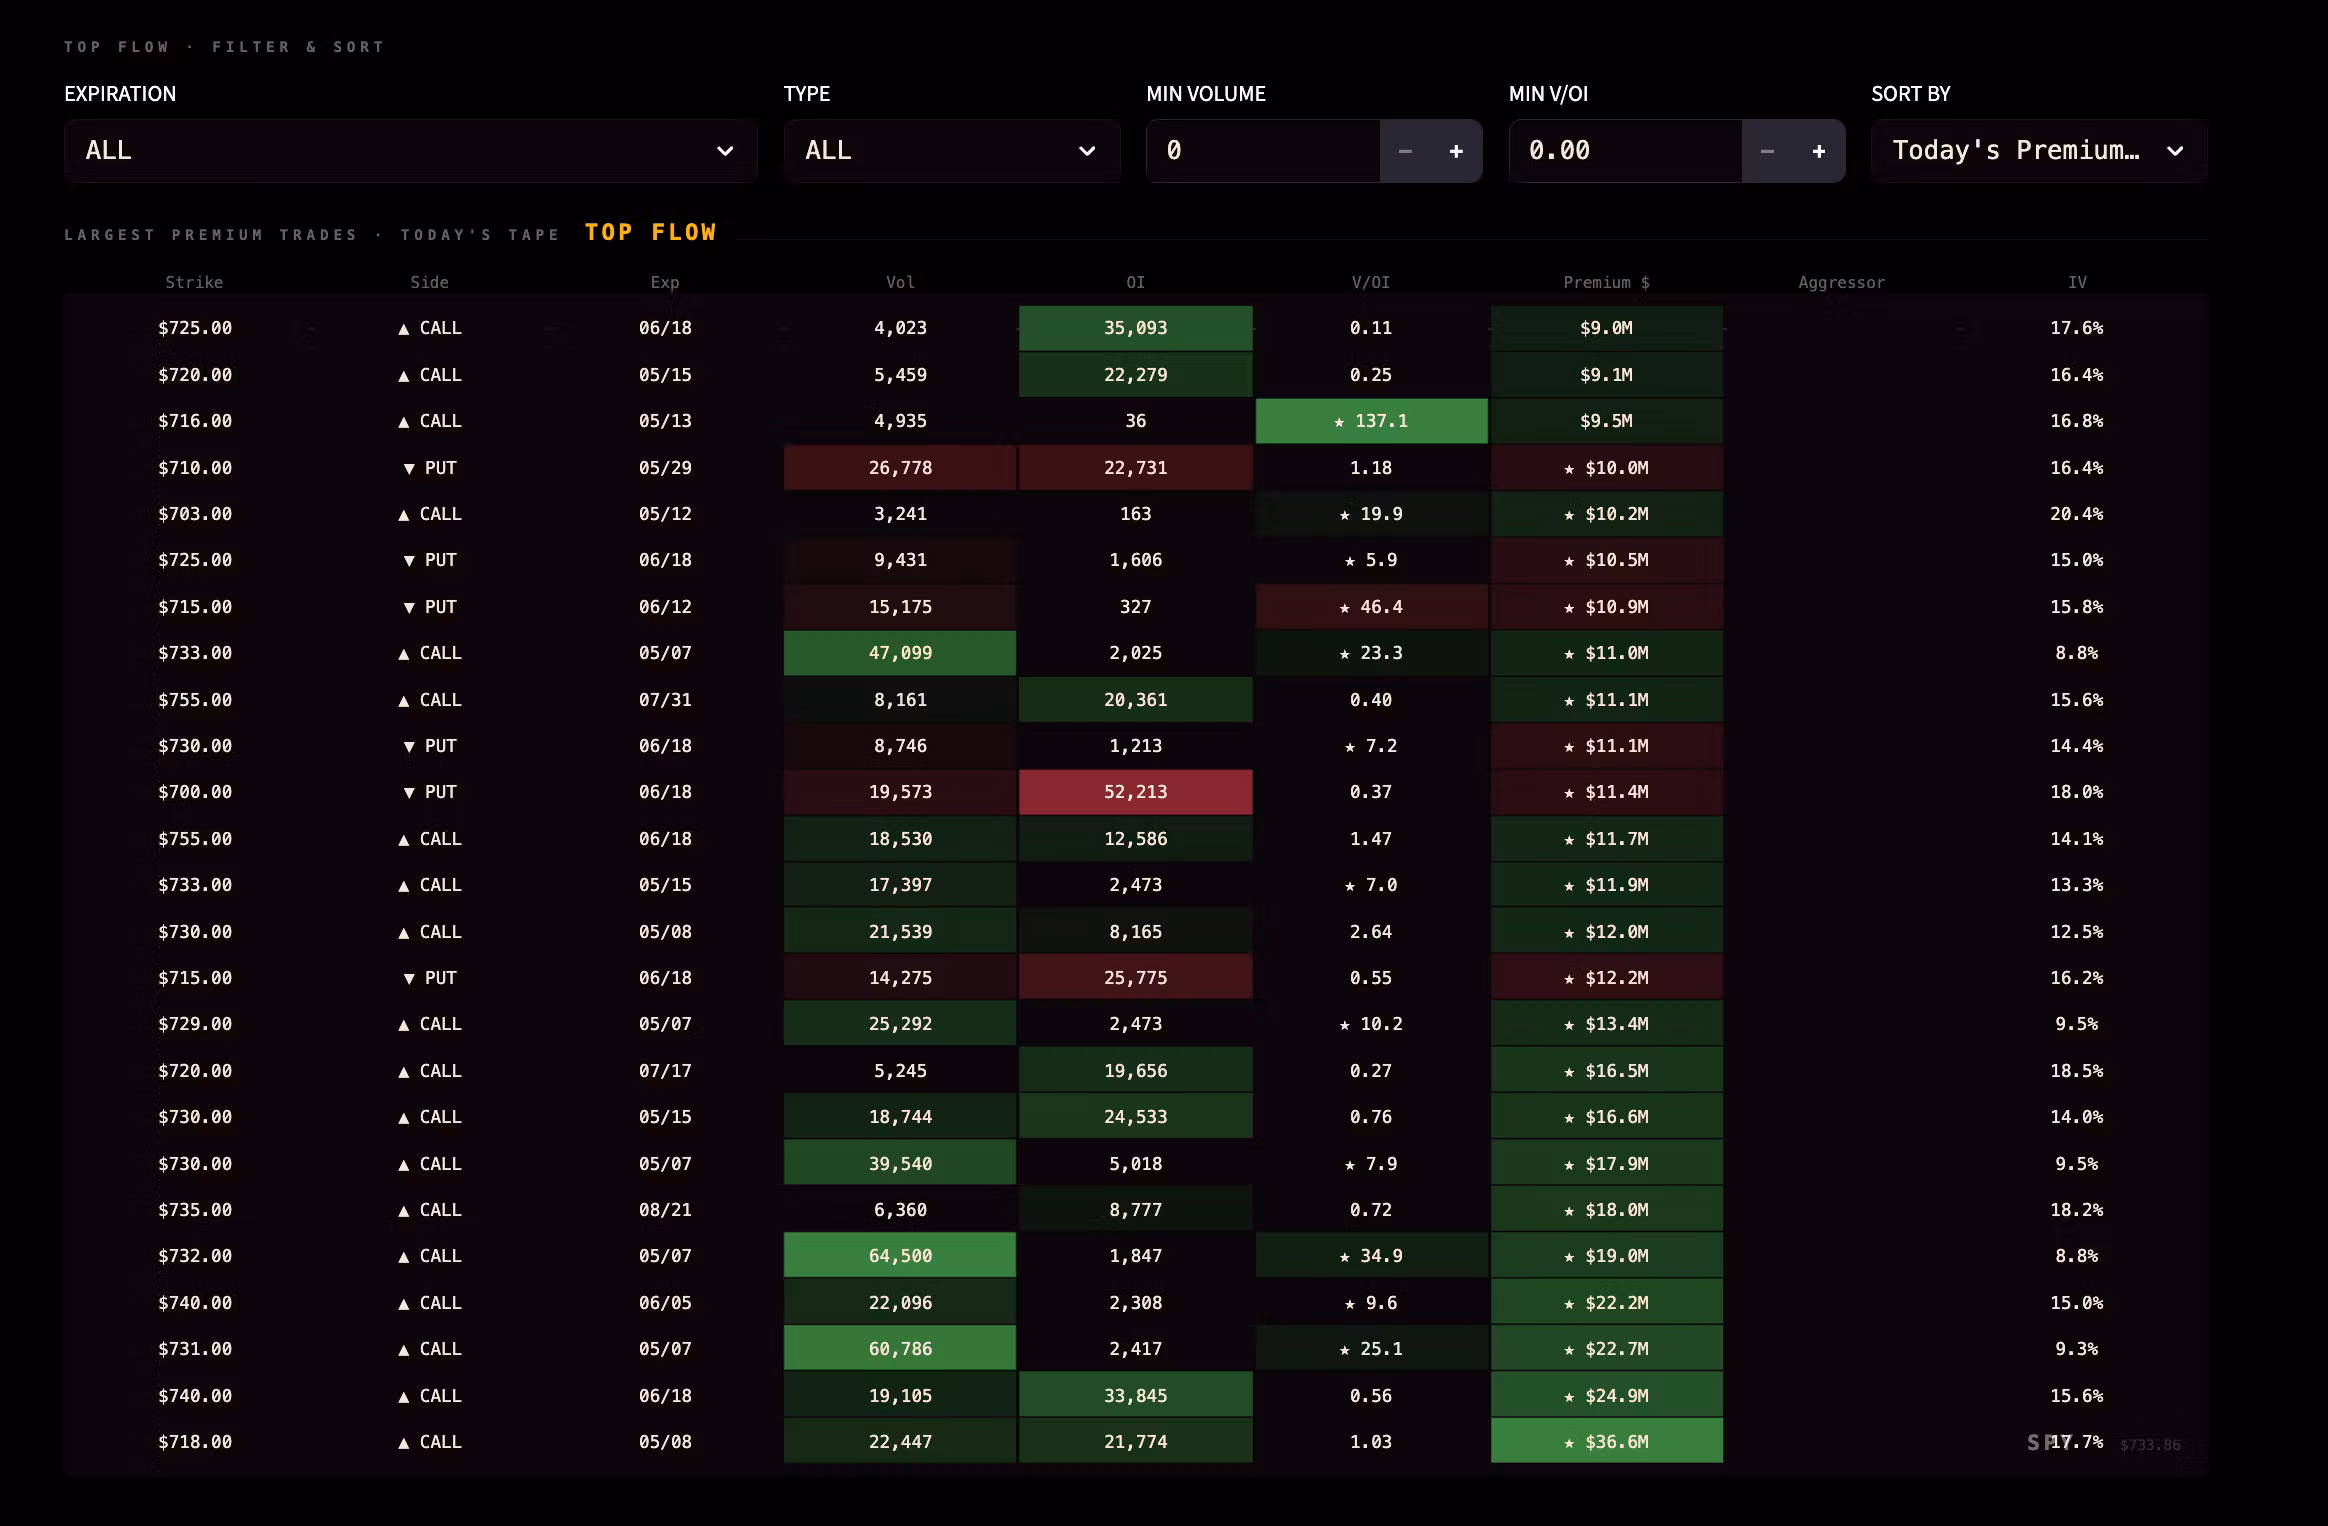Select the 52,213 open interest cell

pyautogui.click(x=1135, y=792)
